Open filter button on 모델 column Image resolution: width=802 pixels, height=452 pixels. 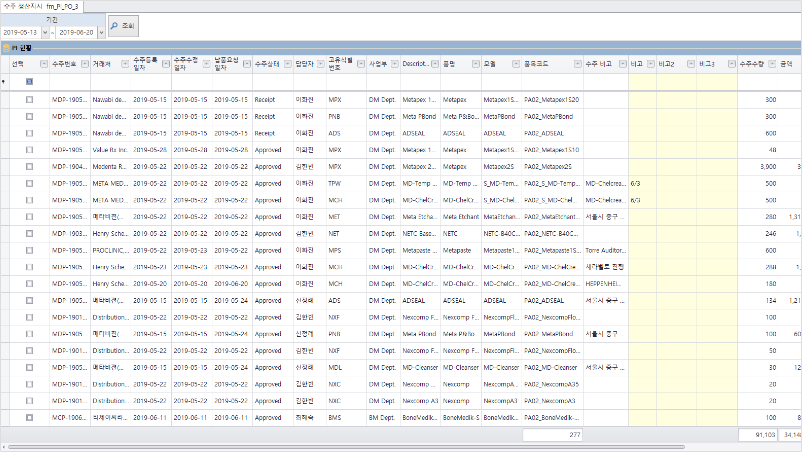[516, 64]
